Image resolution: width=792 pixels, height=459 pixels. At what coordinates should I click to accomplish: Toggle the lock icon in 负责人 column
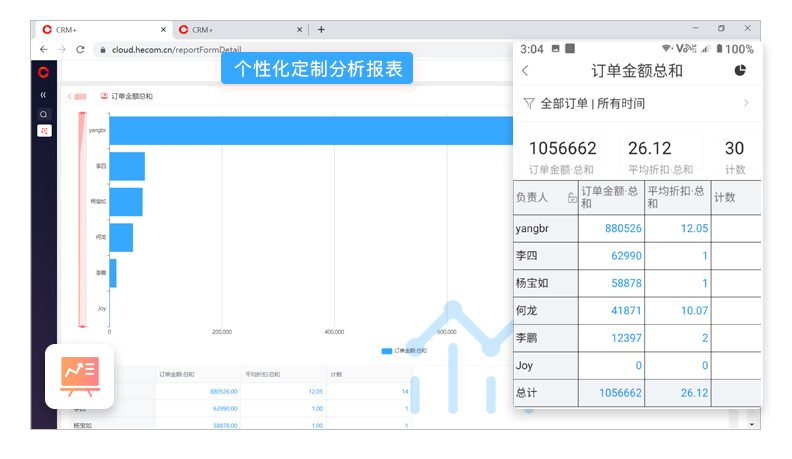pos(570,197)
